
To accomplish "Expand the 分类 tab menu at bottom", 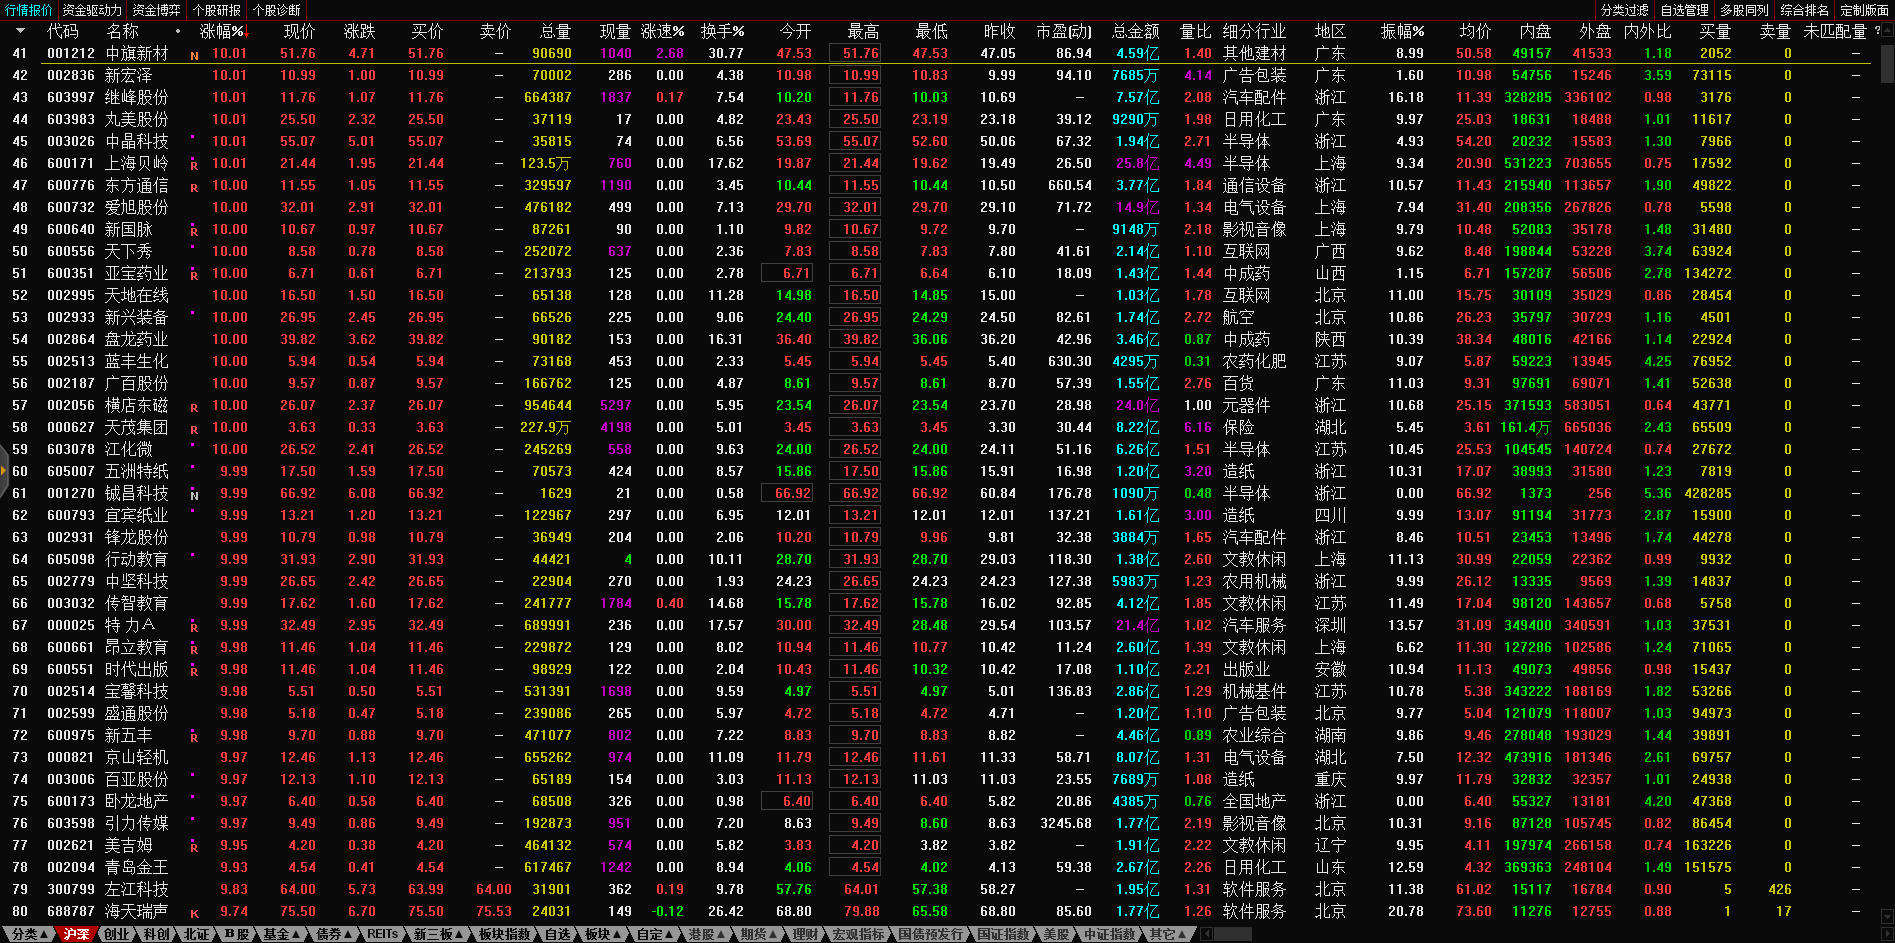I will point(28,934).
